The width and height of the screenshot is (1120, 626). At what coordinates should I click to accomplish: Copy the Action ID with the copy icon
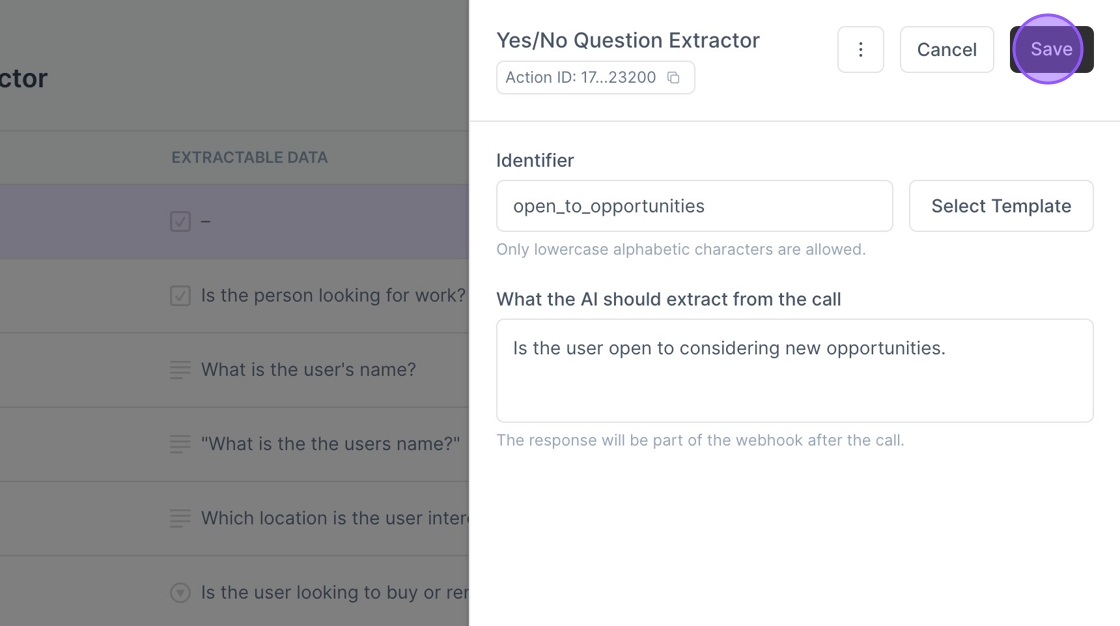tap(674, 78)
